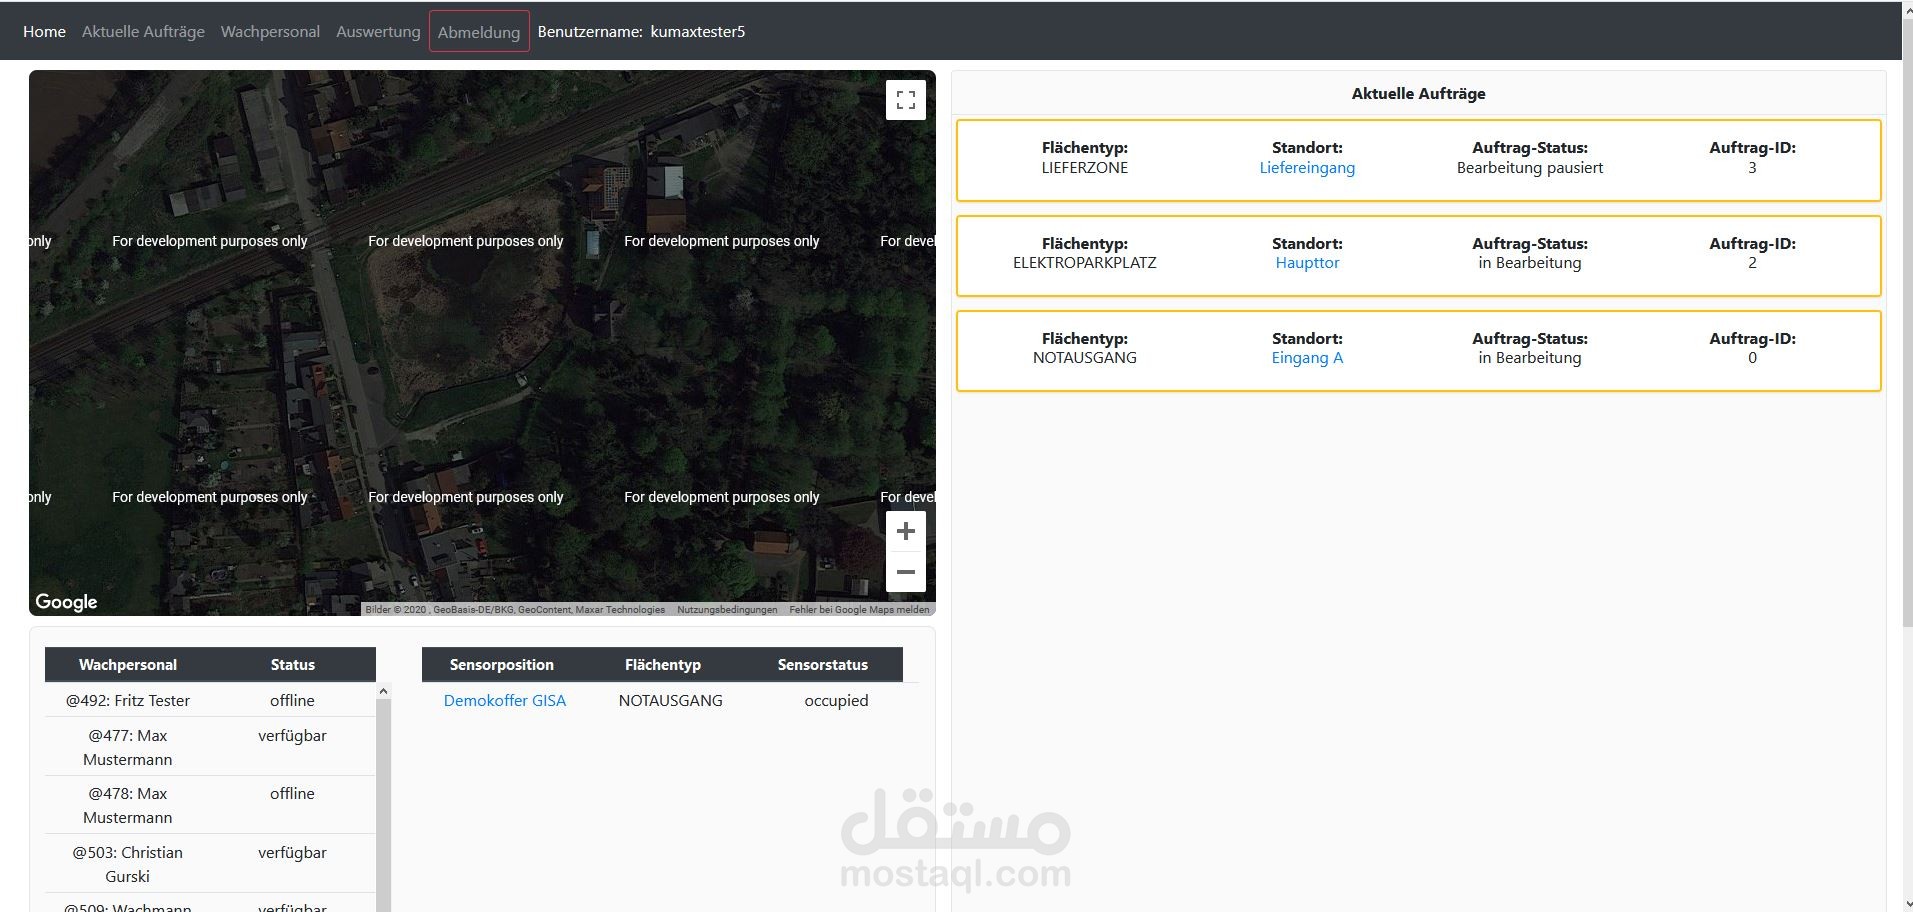Click the 'Flächentyp' sensor table header
The image size is (1913, 912).
point(663,665)
